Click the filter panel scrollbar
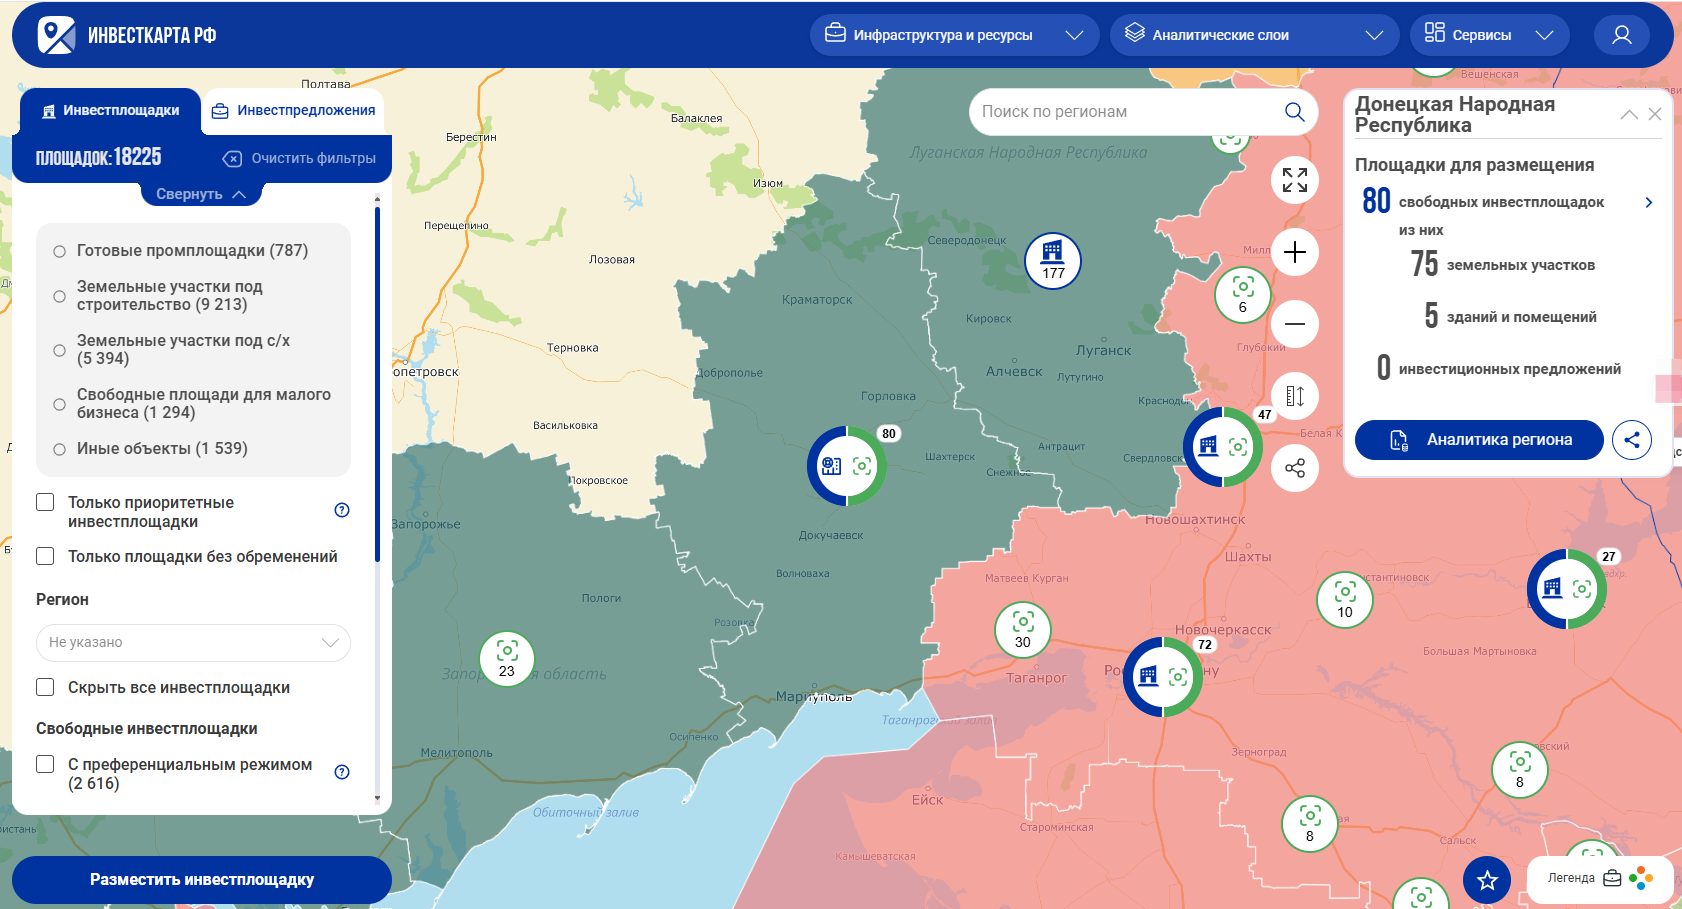The image size is (1682, 909). [x=377, y=384]
